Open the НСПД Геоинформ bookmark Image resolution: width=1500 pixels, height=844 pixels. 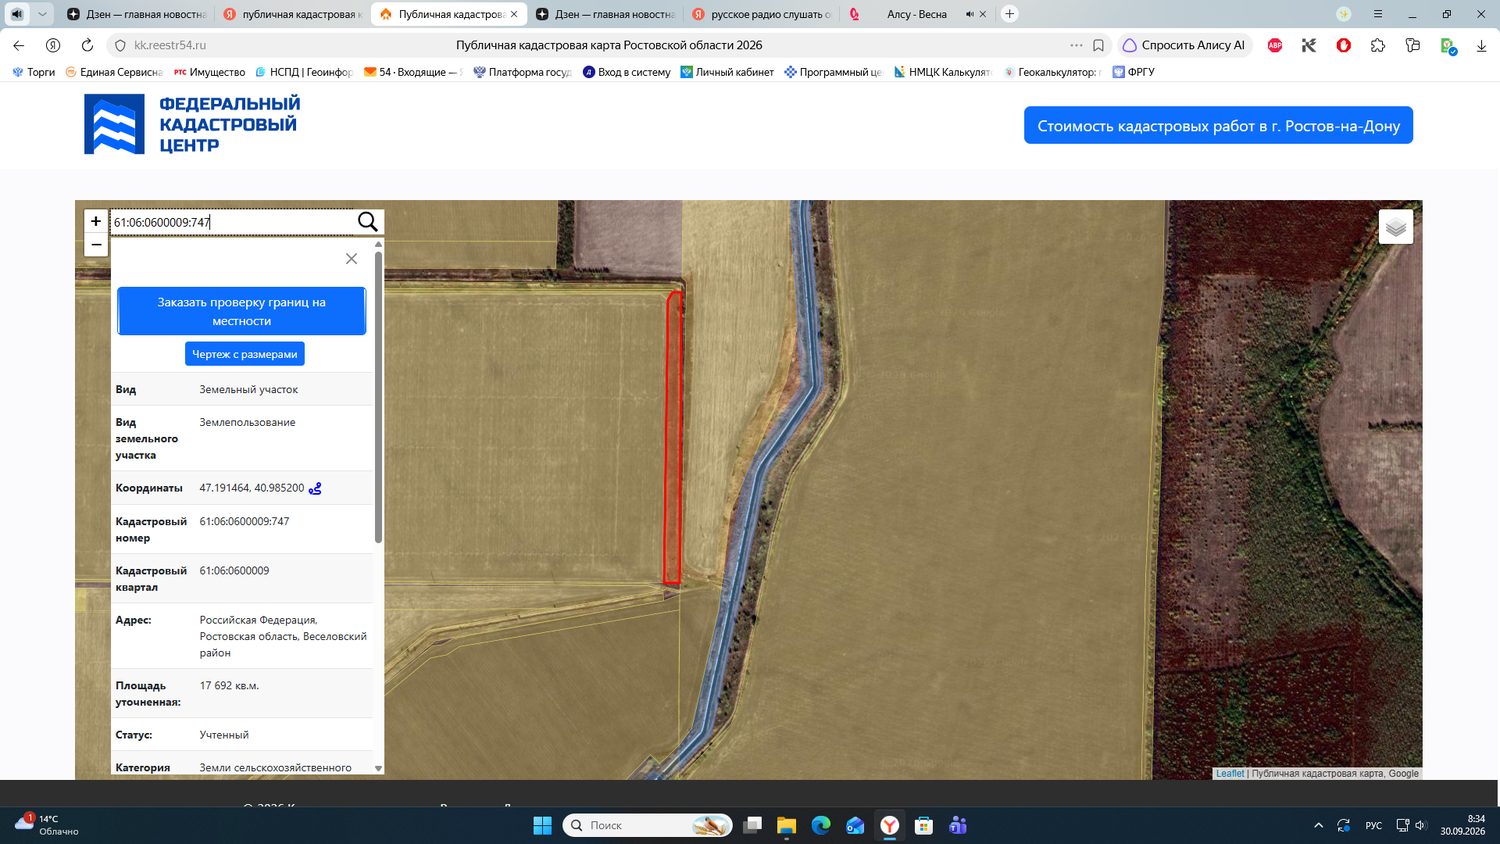point(304,72)
